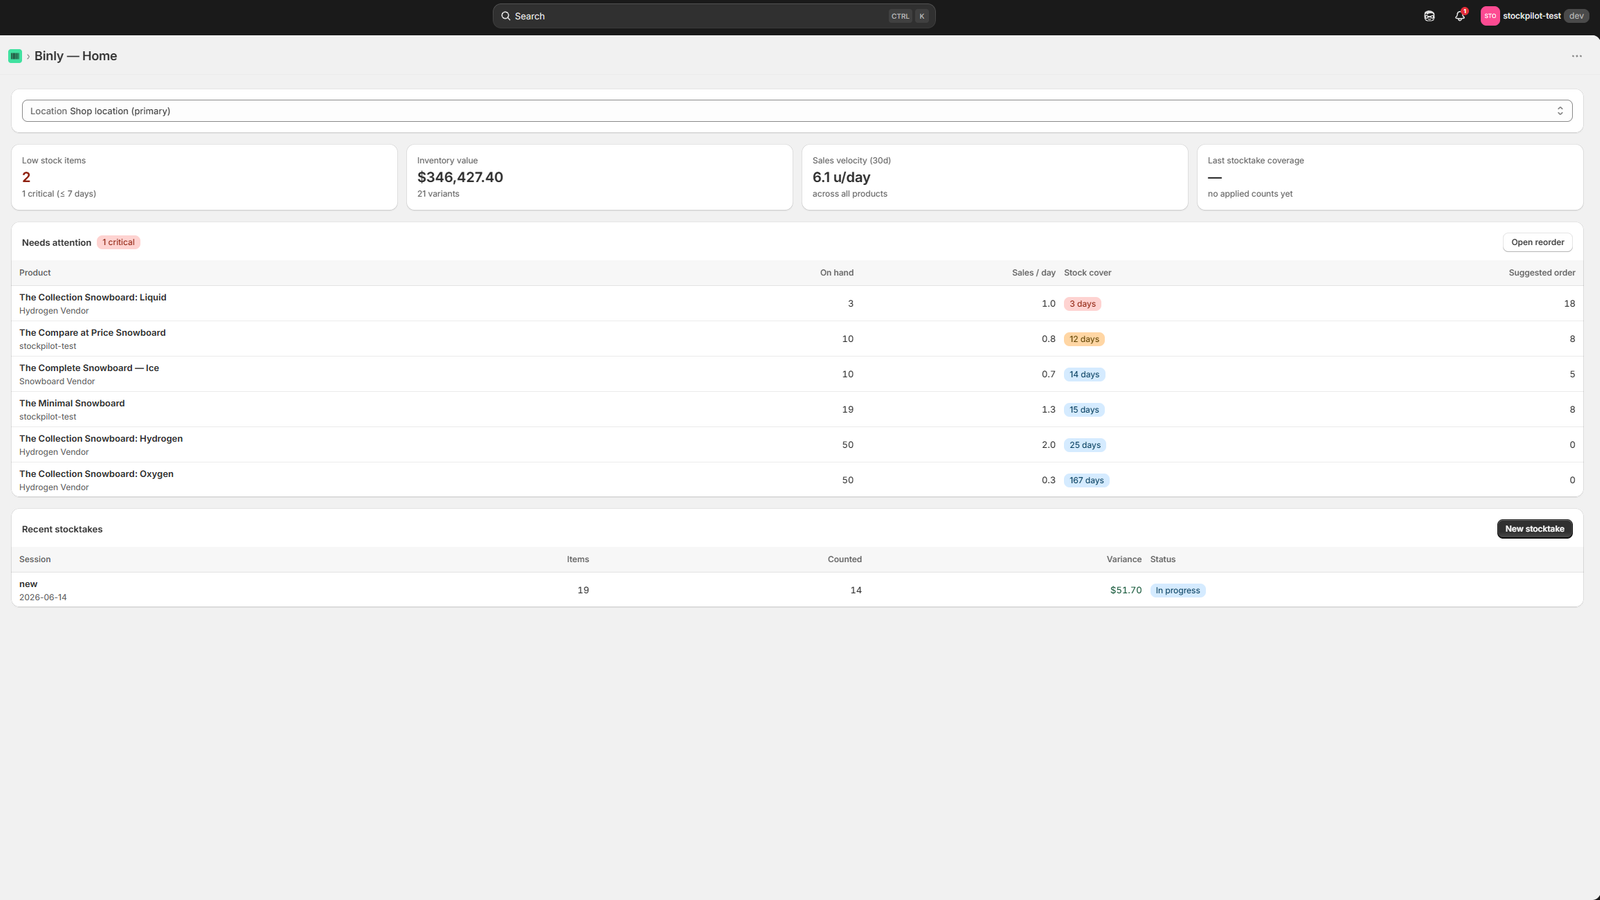
Task: Click the CTRL K shortcut hint
Action: [909, 16]
